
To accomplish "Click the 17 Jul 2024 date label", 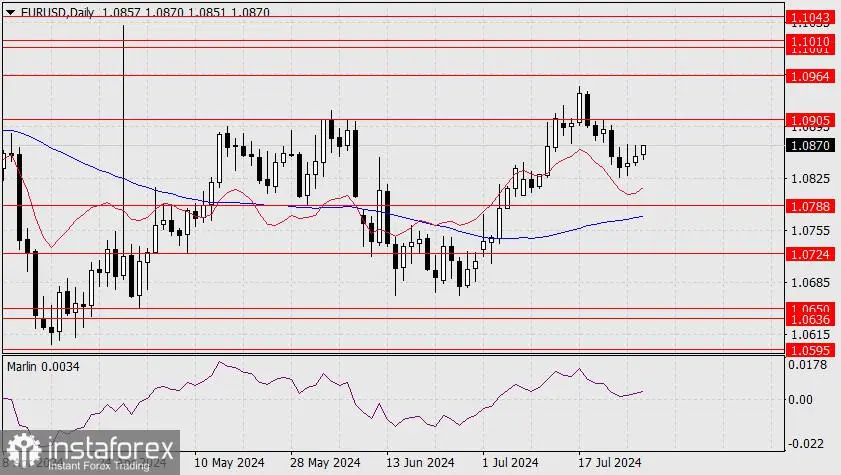I will 609,462.
